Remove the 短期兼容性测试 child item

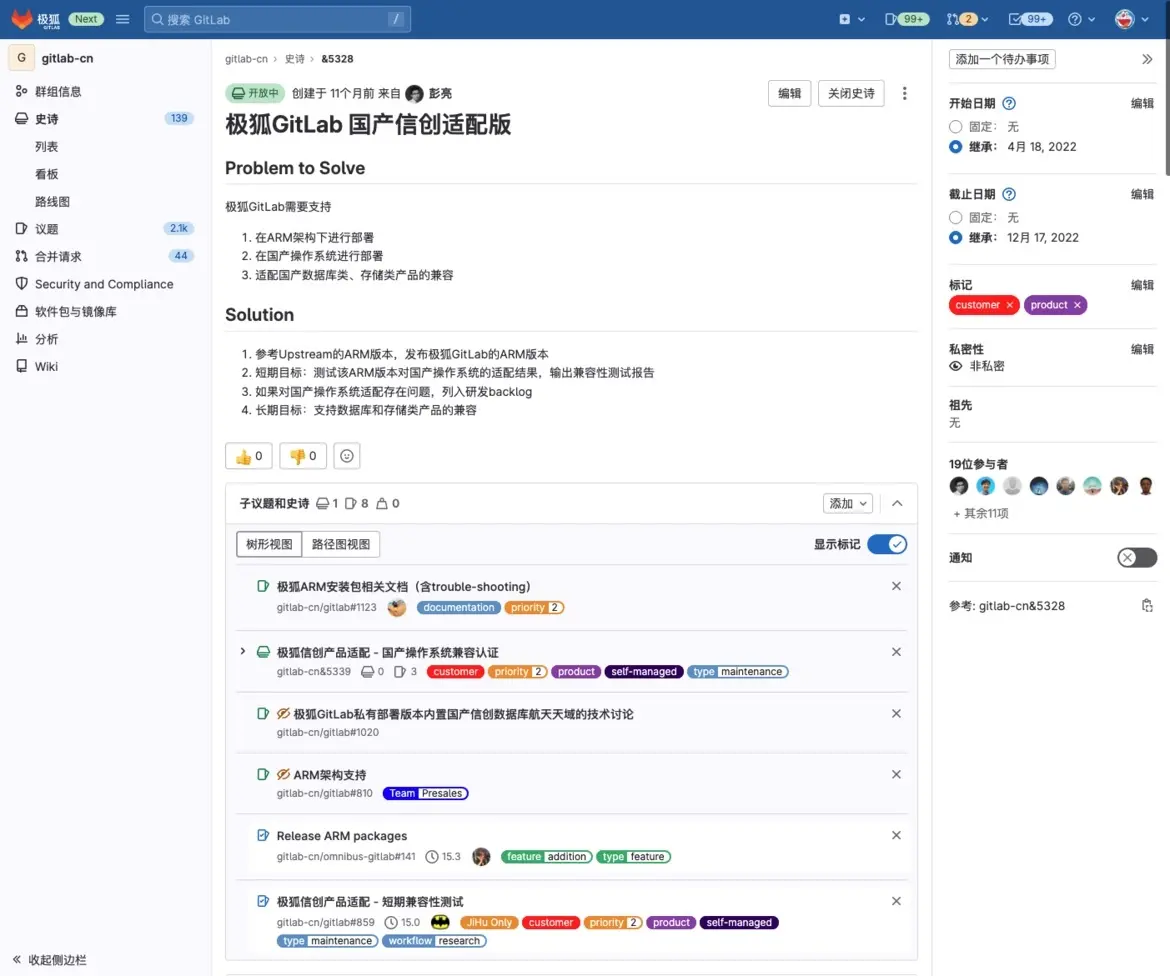[896, 901]
